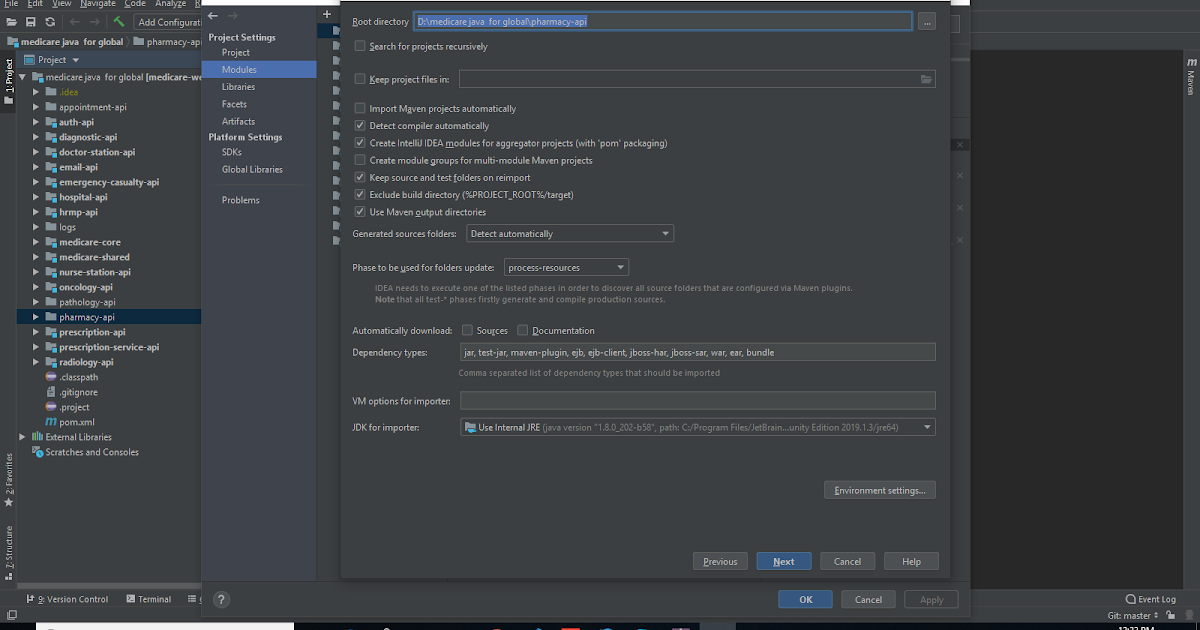Enable Import Maven projects automatically

coord(360,108)
